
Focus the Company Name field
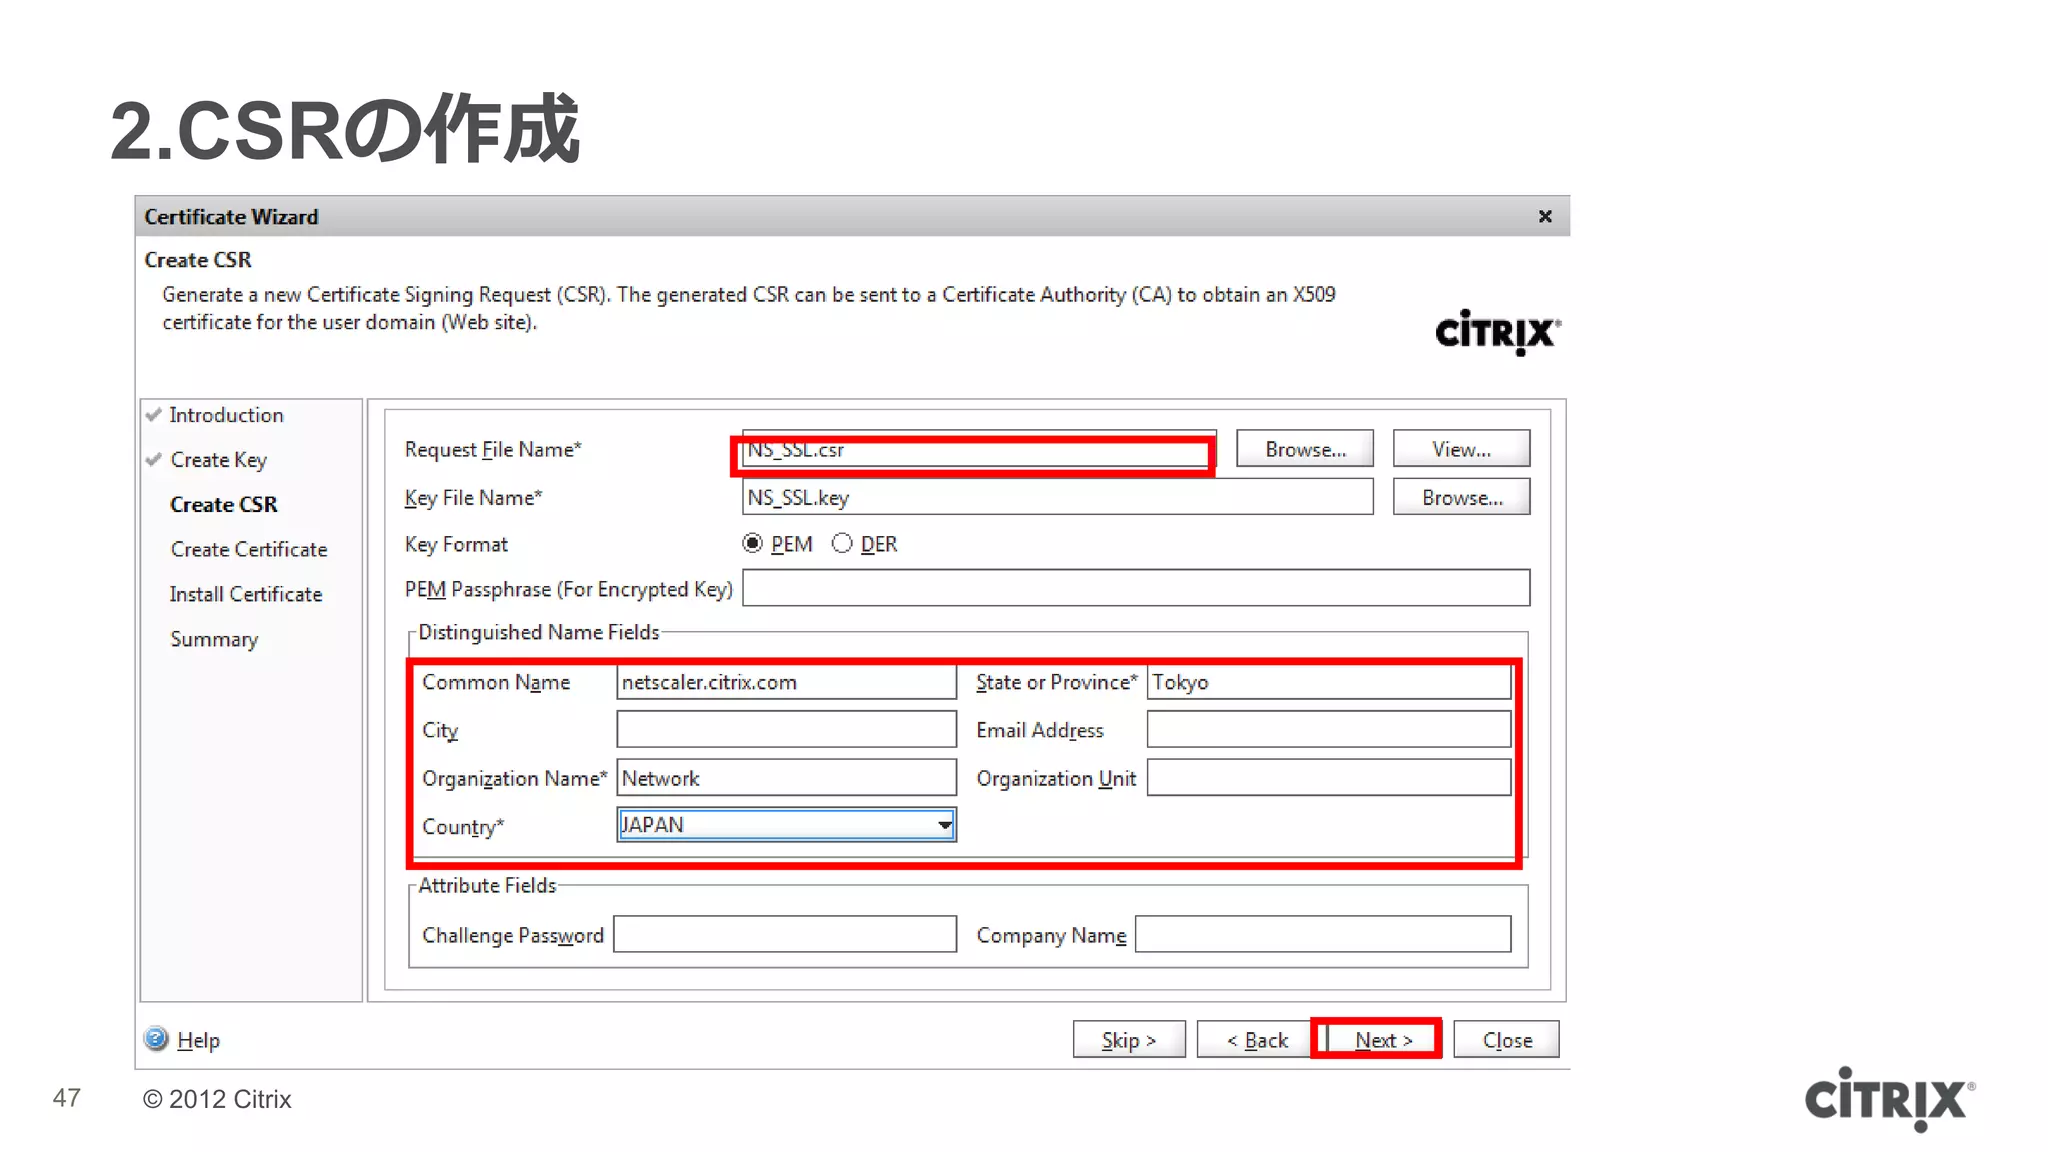(1323, 934)
